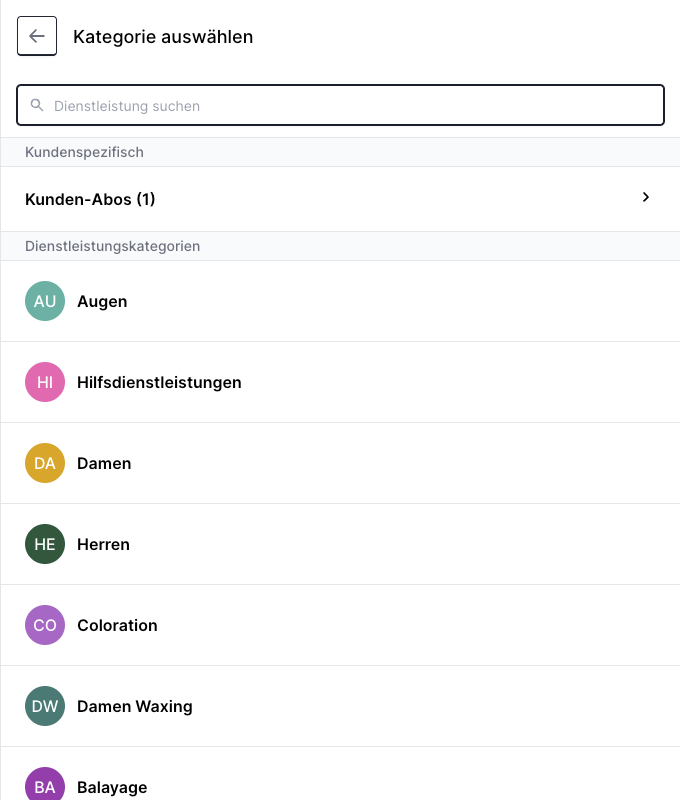Open the Hilfsdienstleistungen category
680x800 pixels.
coord(340,382)
